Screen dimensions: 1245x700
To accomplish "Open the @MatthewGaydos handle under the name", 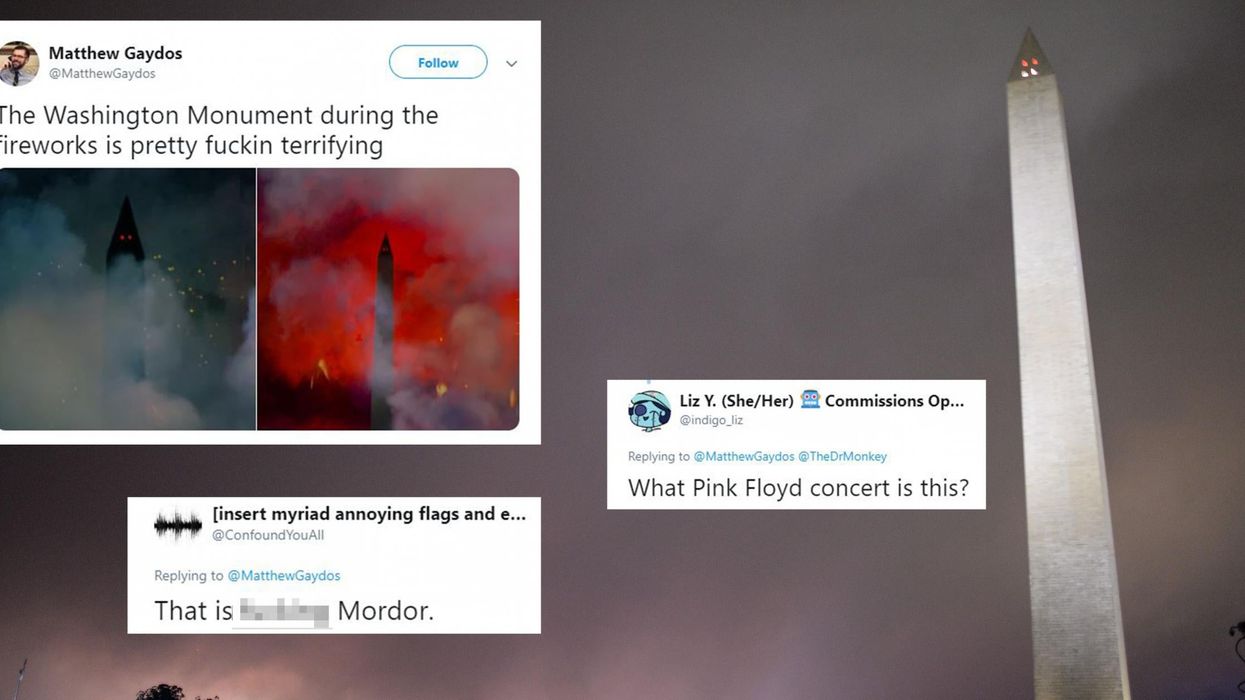I will [102, 74].
